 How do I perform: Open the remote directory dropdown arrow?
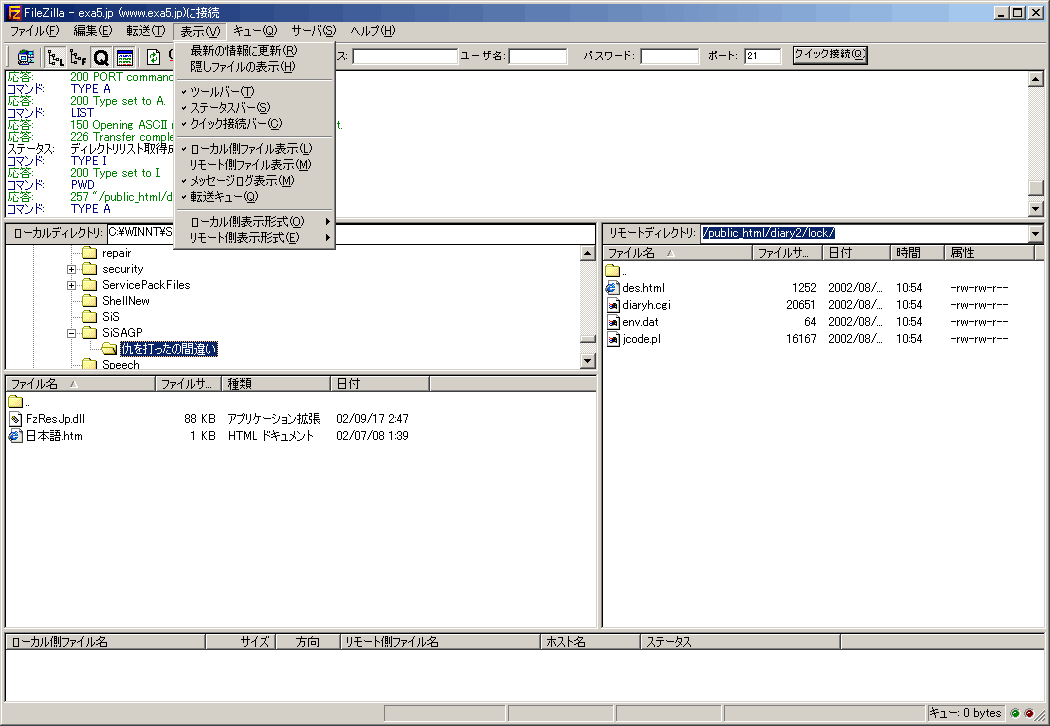1036,234
